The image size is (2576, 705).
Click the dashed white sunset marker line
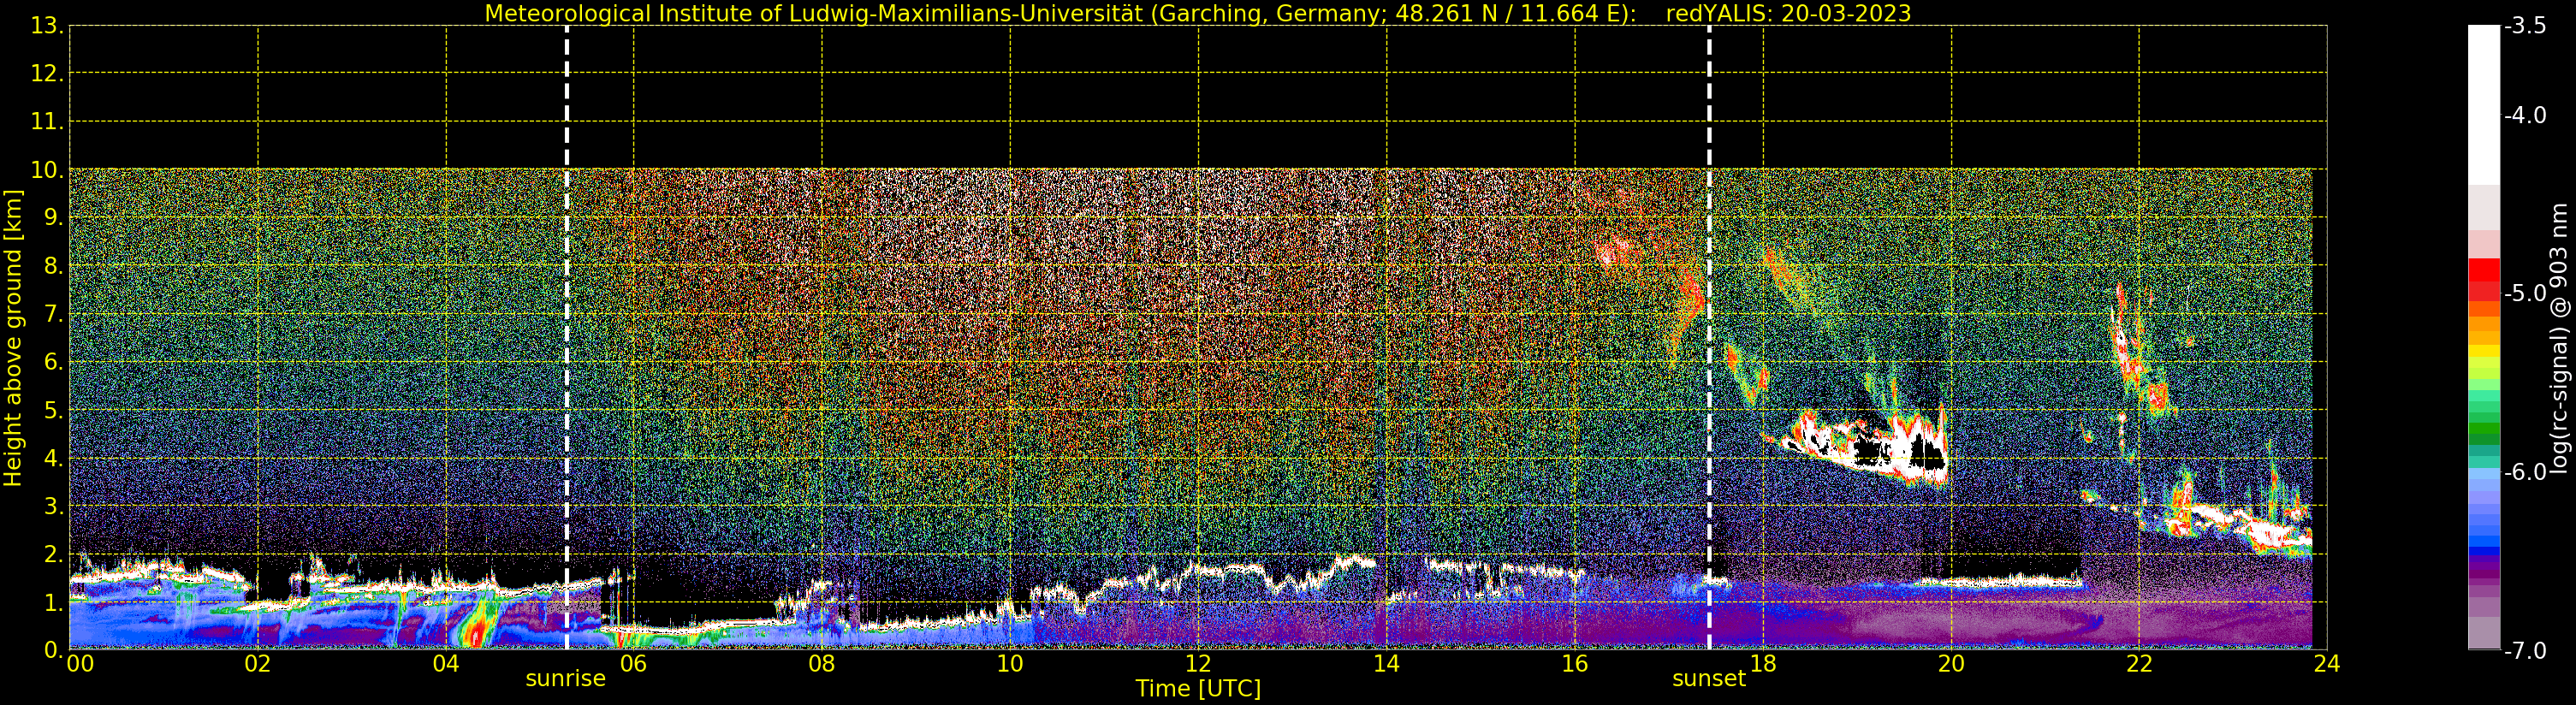coord(1709,338)
